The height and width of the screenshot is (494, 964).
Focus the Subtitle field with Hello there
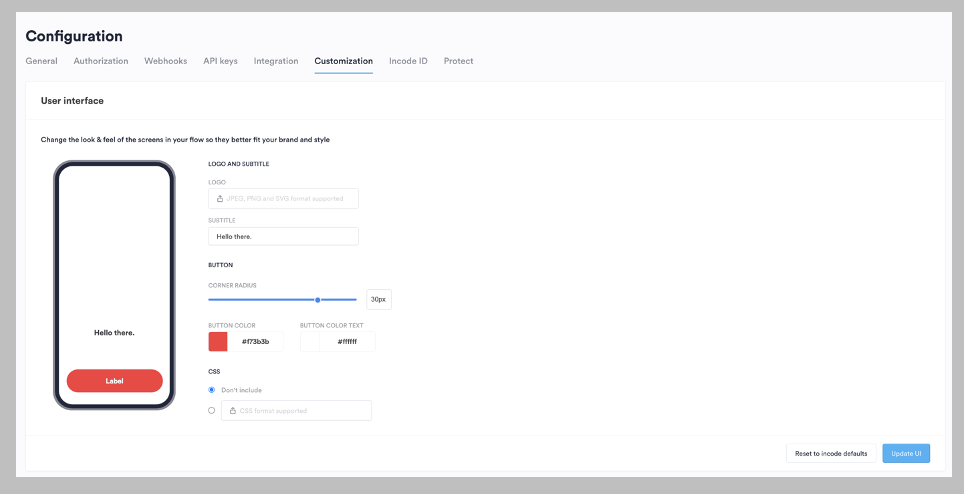coord(283,237)
